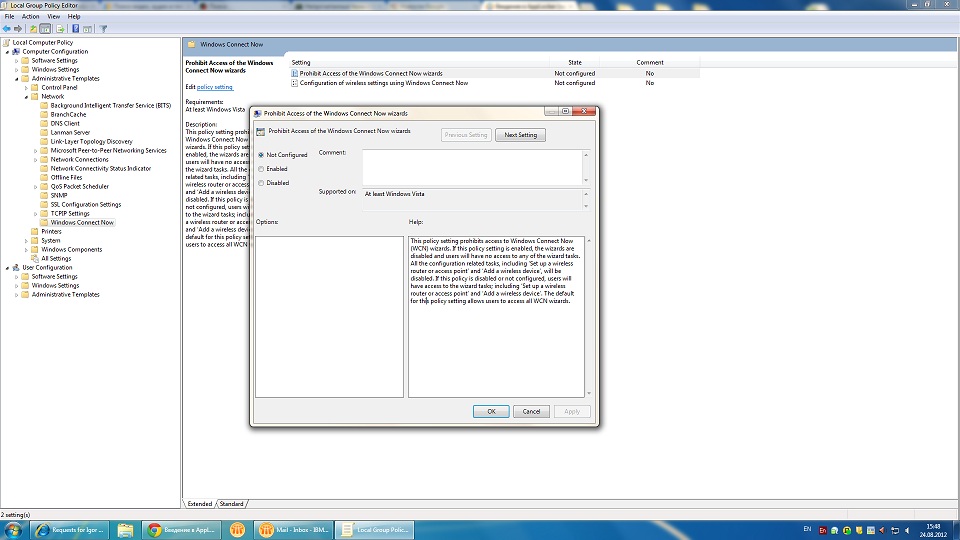Click the Filter funnel toolbar icon
Image resolution: width=960 pixels, height=540 pixels.
103,29
